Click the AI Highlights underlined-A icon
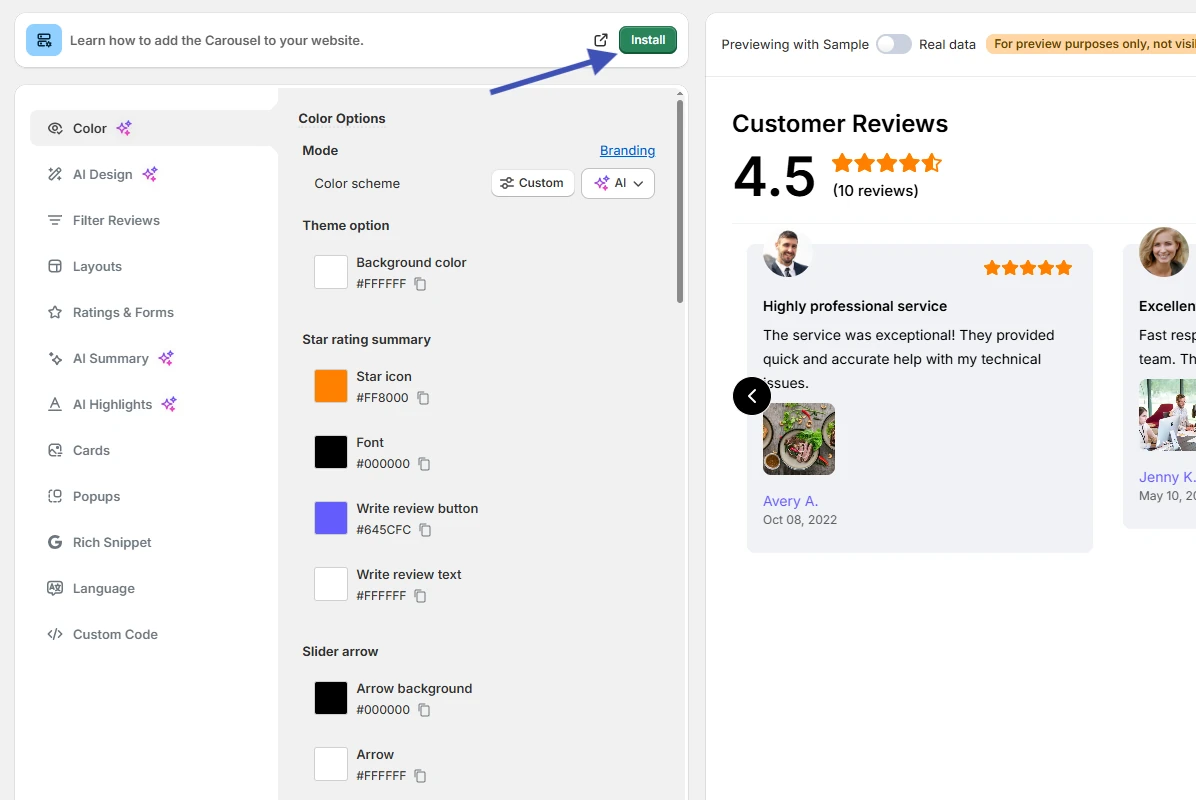The height and width of the screenshot is (800, 1196). [x=55, y=404]
